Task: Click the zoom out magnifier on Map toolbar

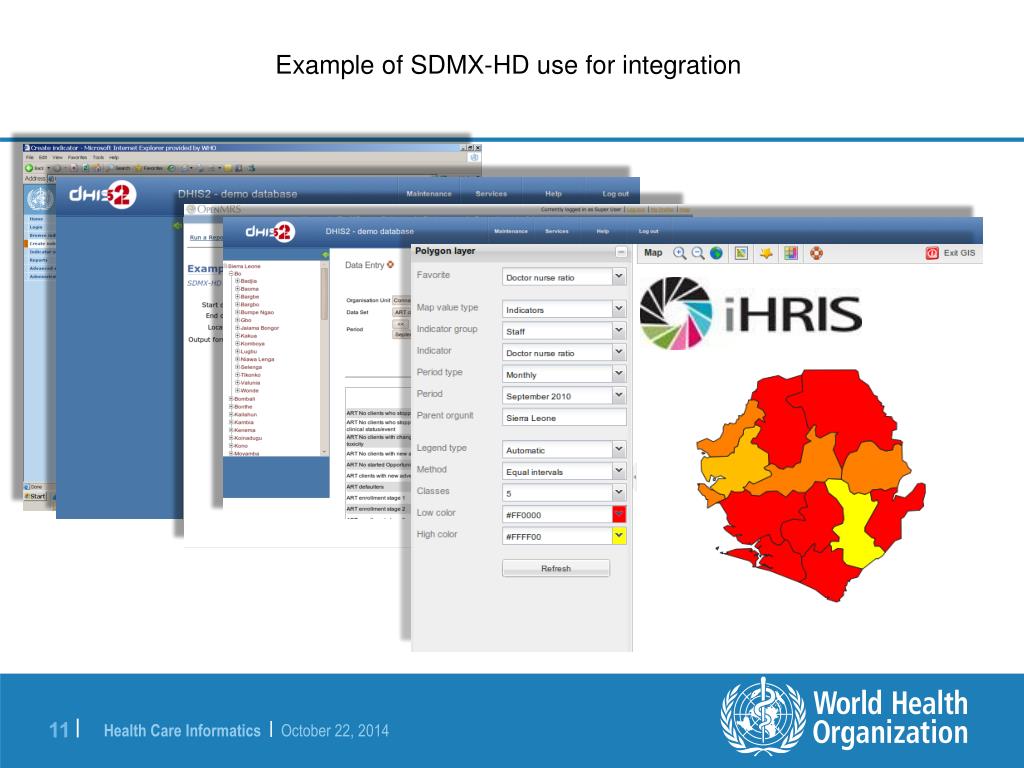Action: pyautogui.click(x=697, y=253)
